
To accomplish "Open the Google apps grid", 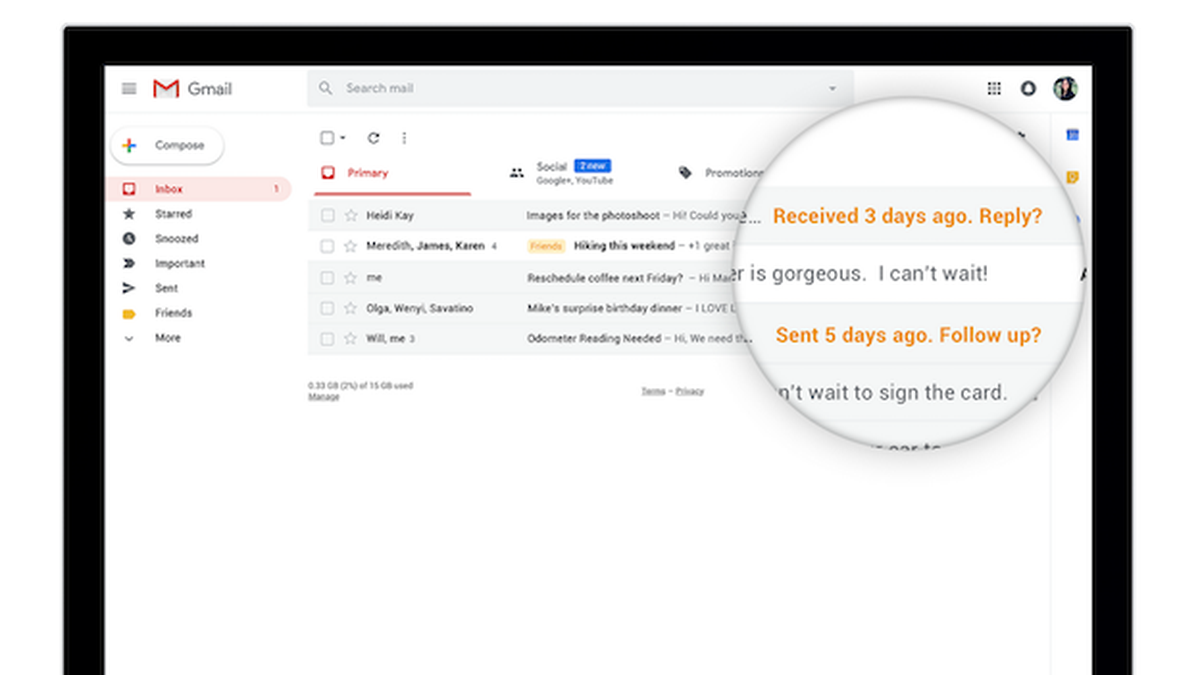I will click(x=993, y=88).
